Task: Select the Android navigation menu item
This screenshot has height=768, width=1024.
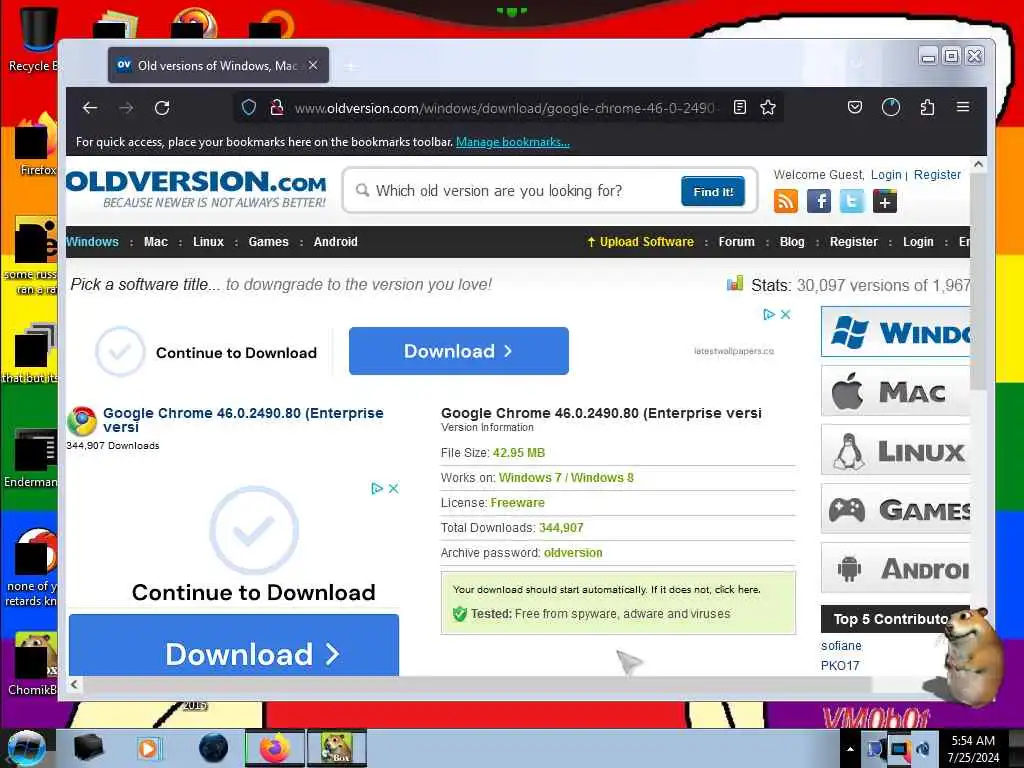Action: 336,242
